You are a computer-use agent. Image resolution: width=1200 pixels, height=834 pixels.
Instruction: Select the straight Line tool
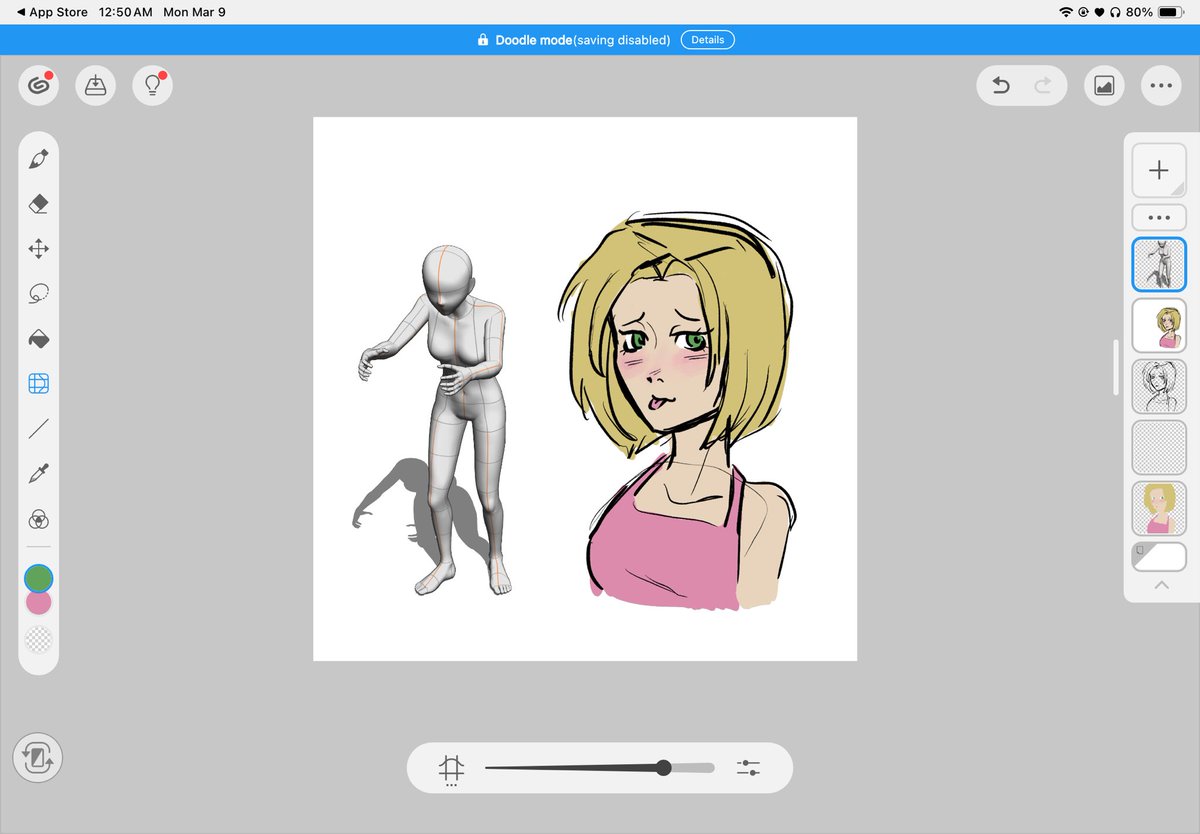point(39,429)
